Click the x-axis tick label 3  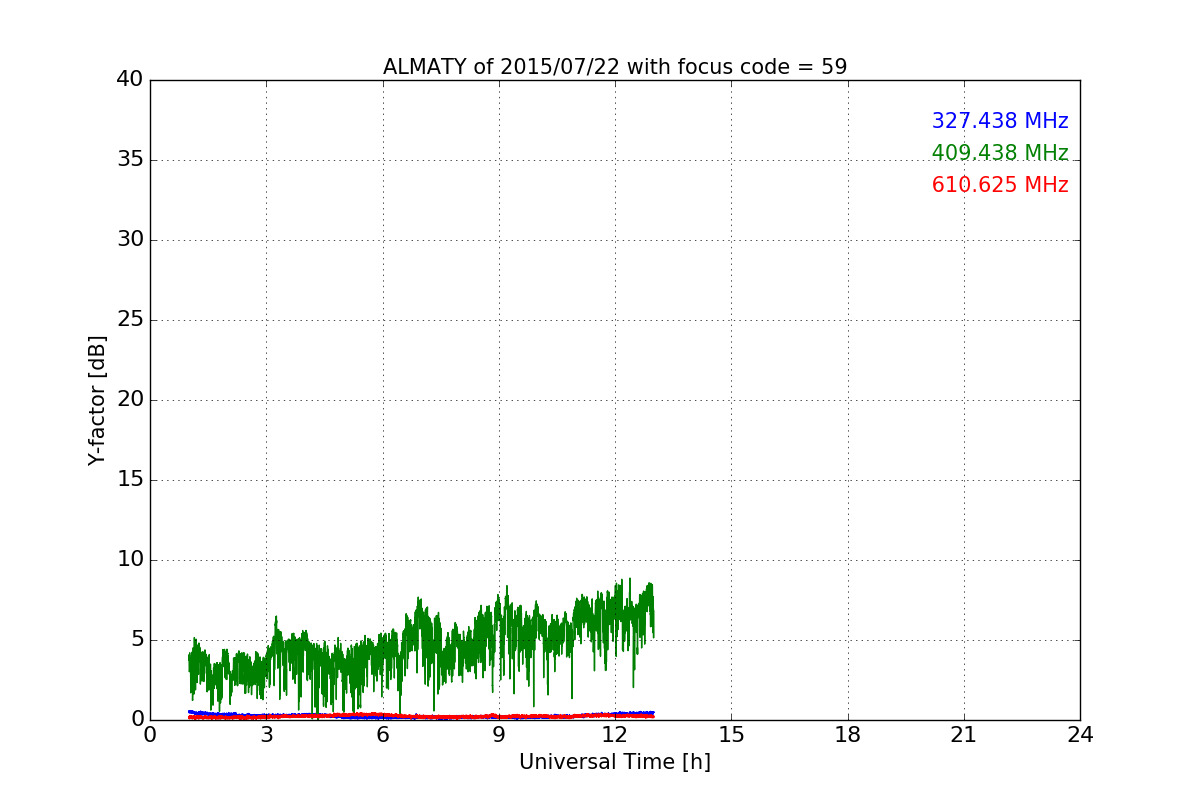266,735
